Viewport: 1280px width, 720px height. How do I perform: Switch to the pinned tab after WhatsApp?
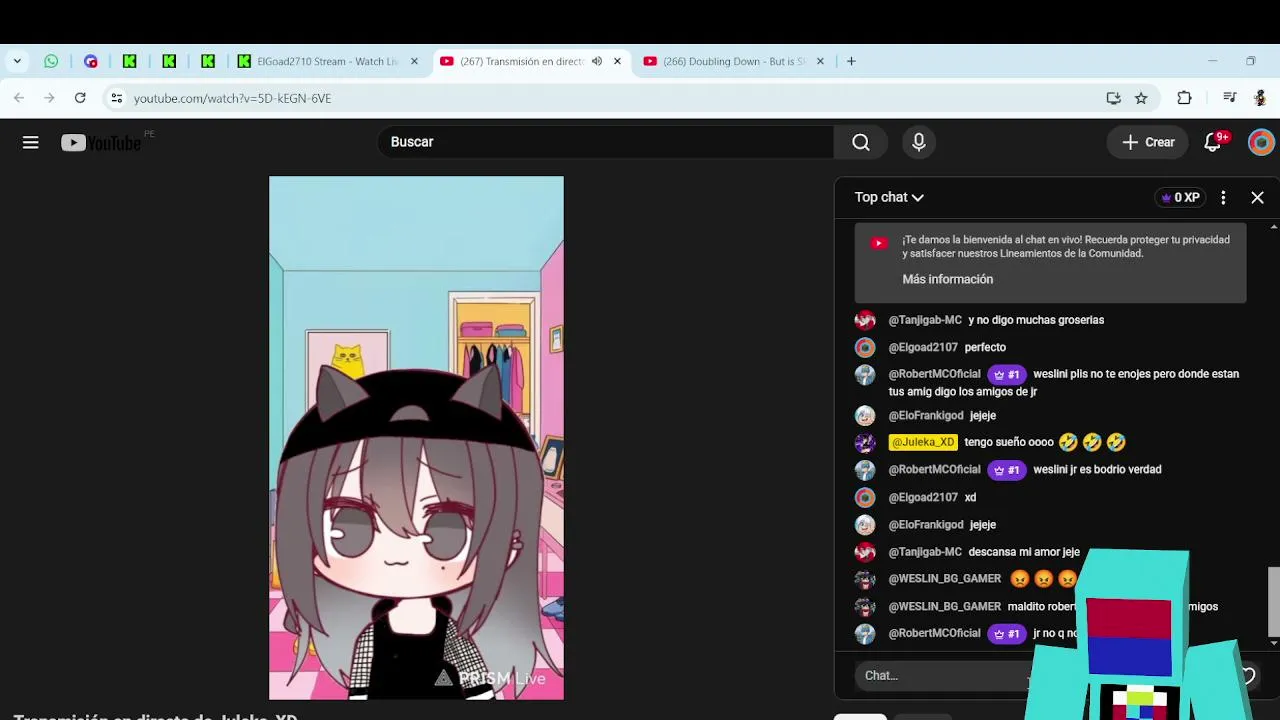91,61
